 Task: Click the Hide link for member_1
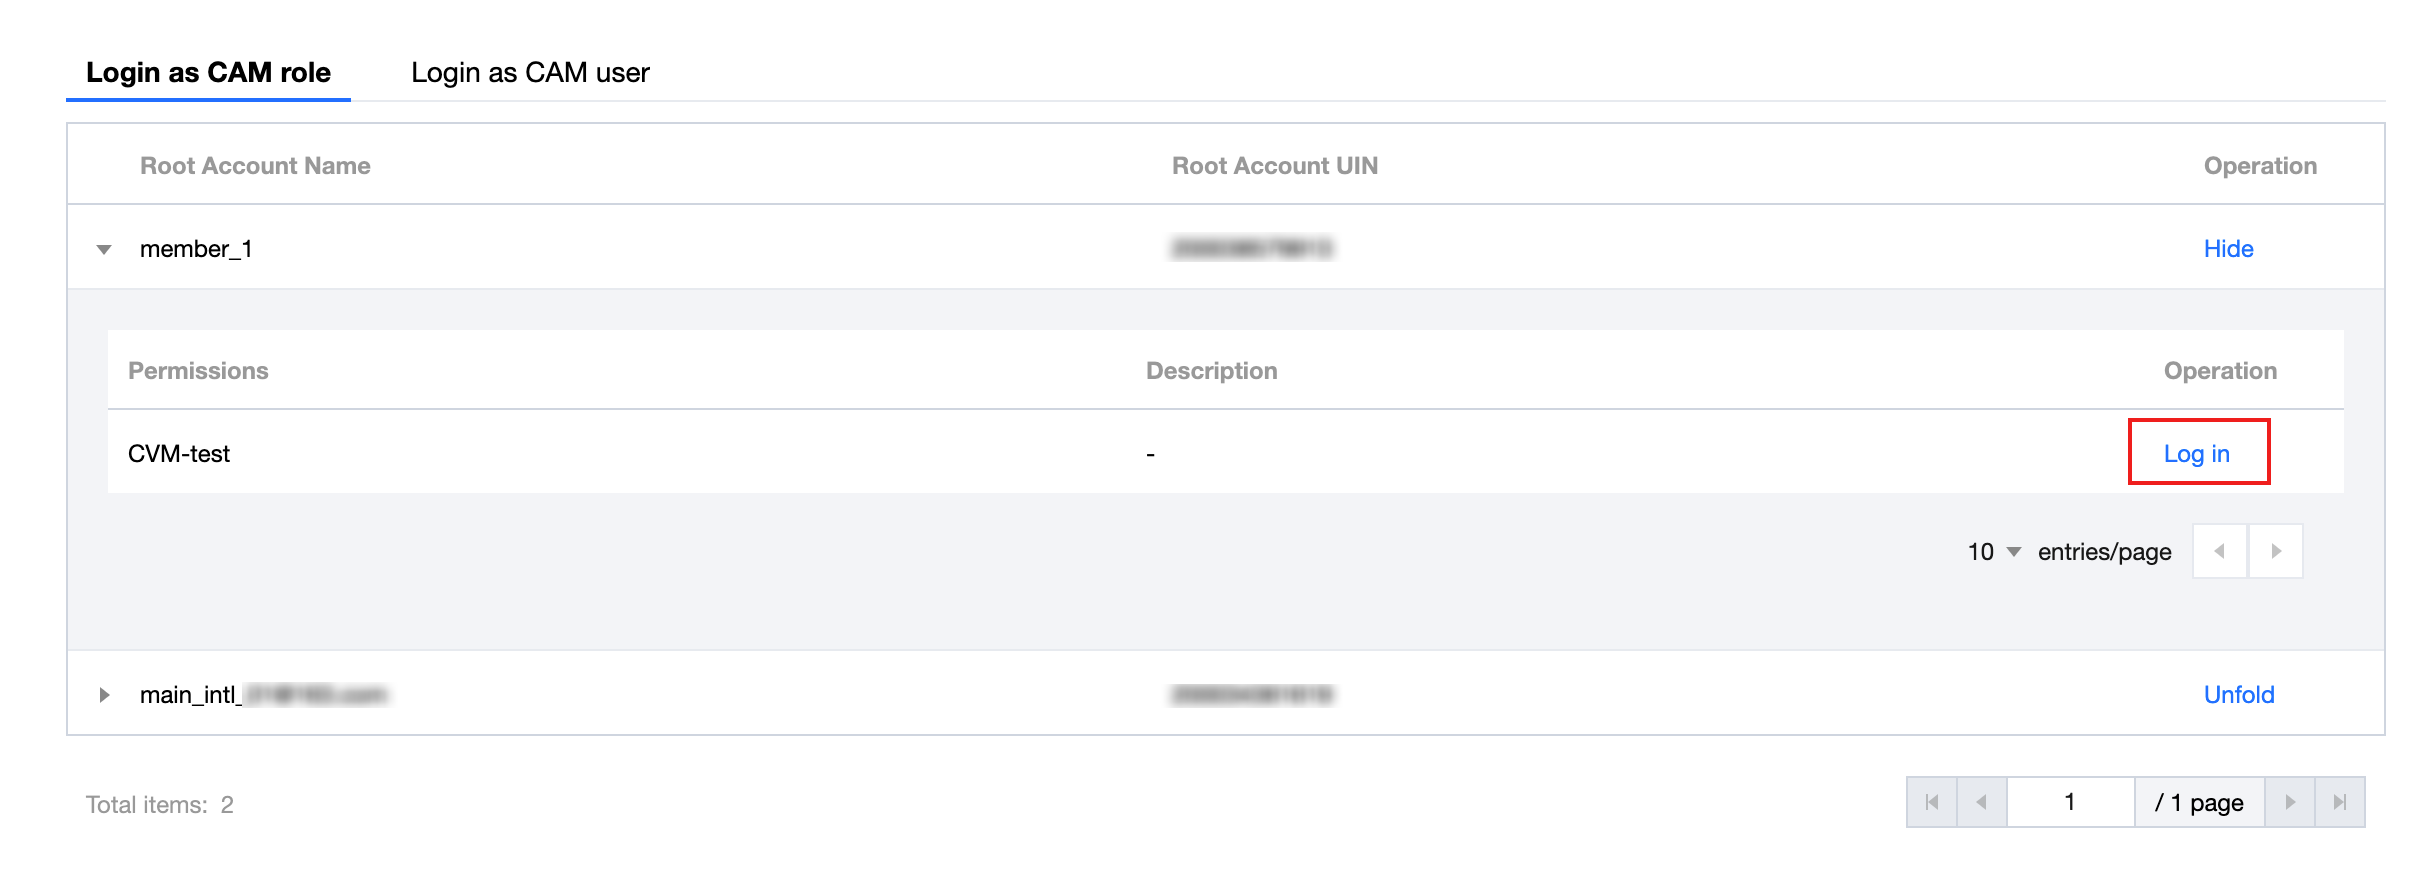pyautogui.click(x=2228, y=249)
